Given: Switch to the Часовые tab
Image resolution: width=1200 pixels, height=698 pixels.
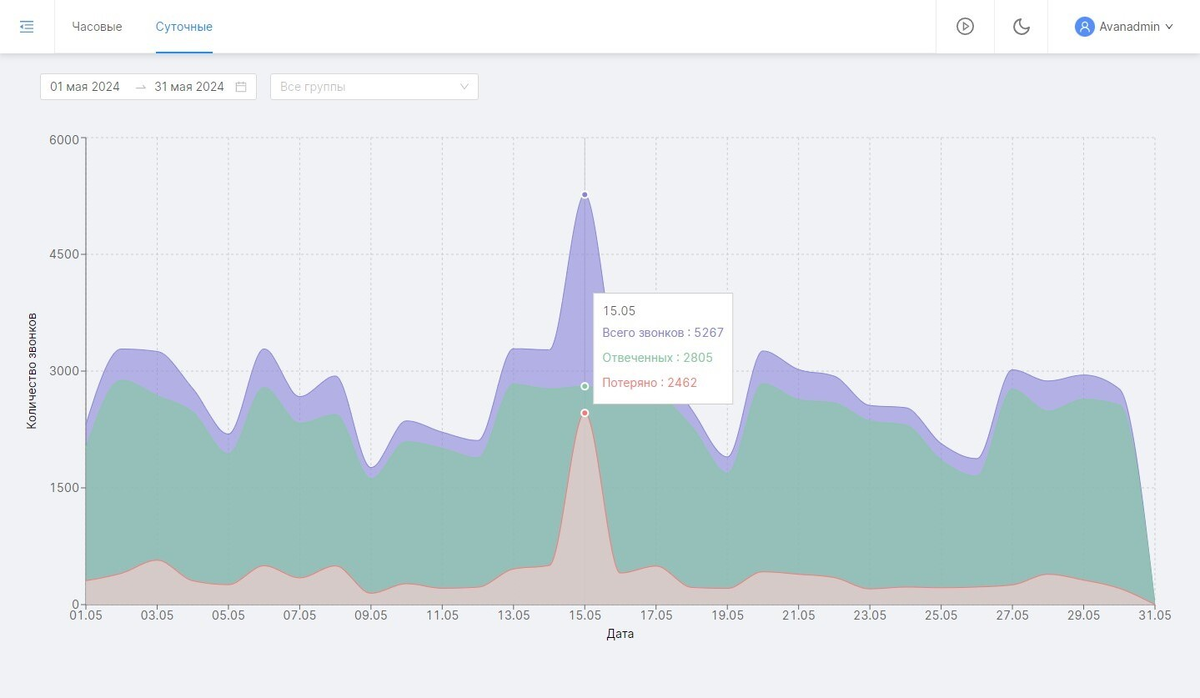Looking at the screenshot, I should point(97,27).
